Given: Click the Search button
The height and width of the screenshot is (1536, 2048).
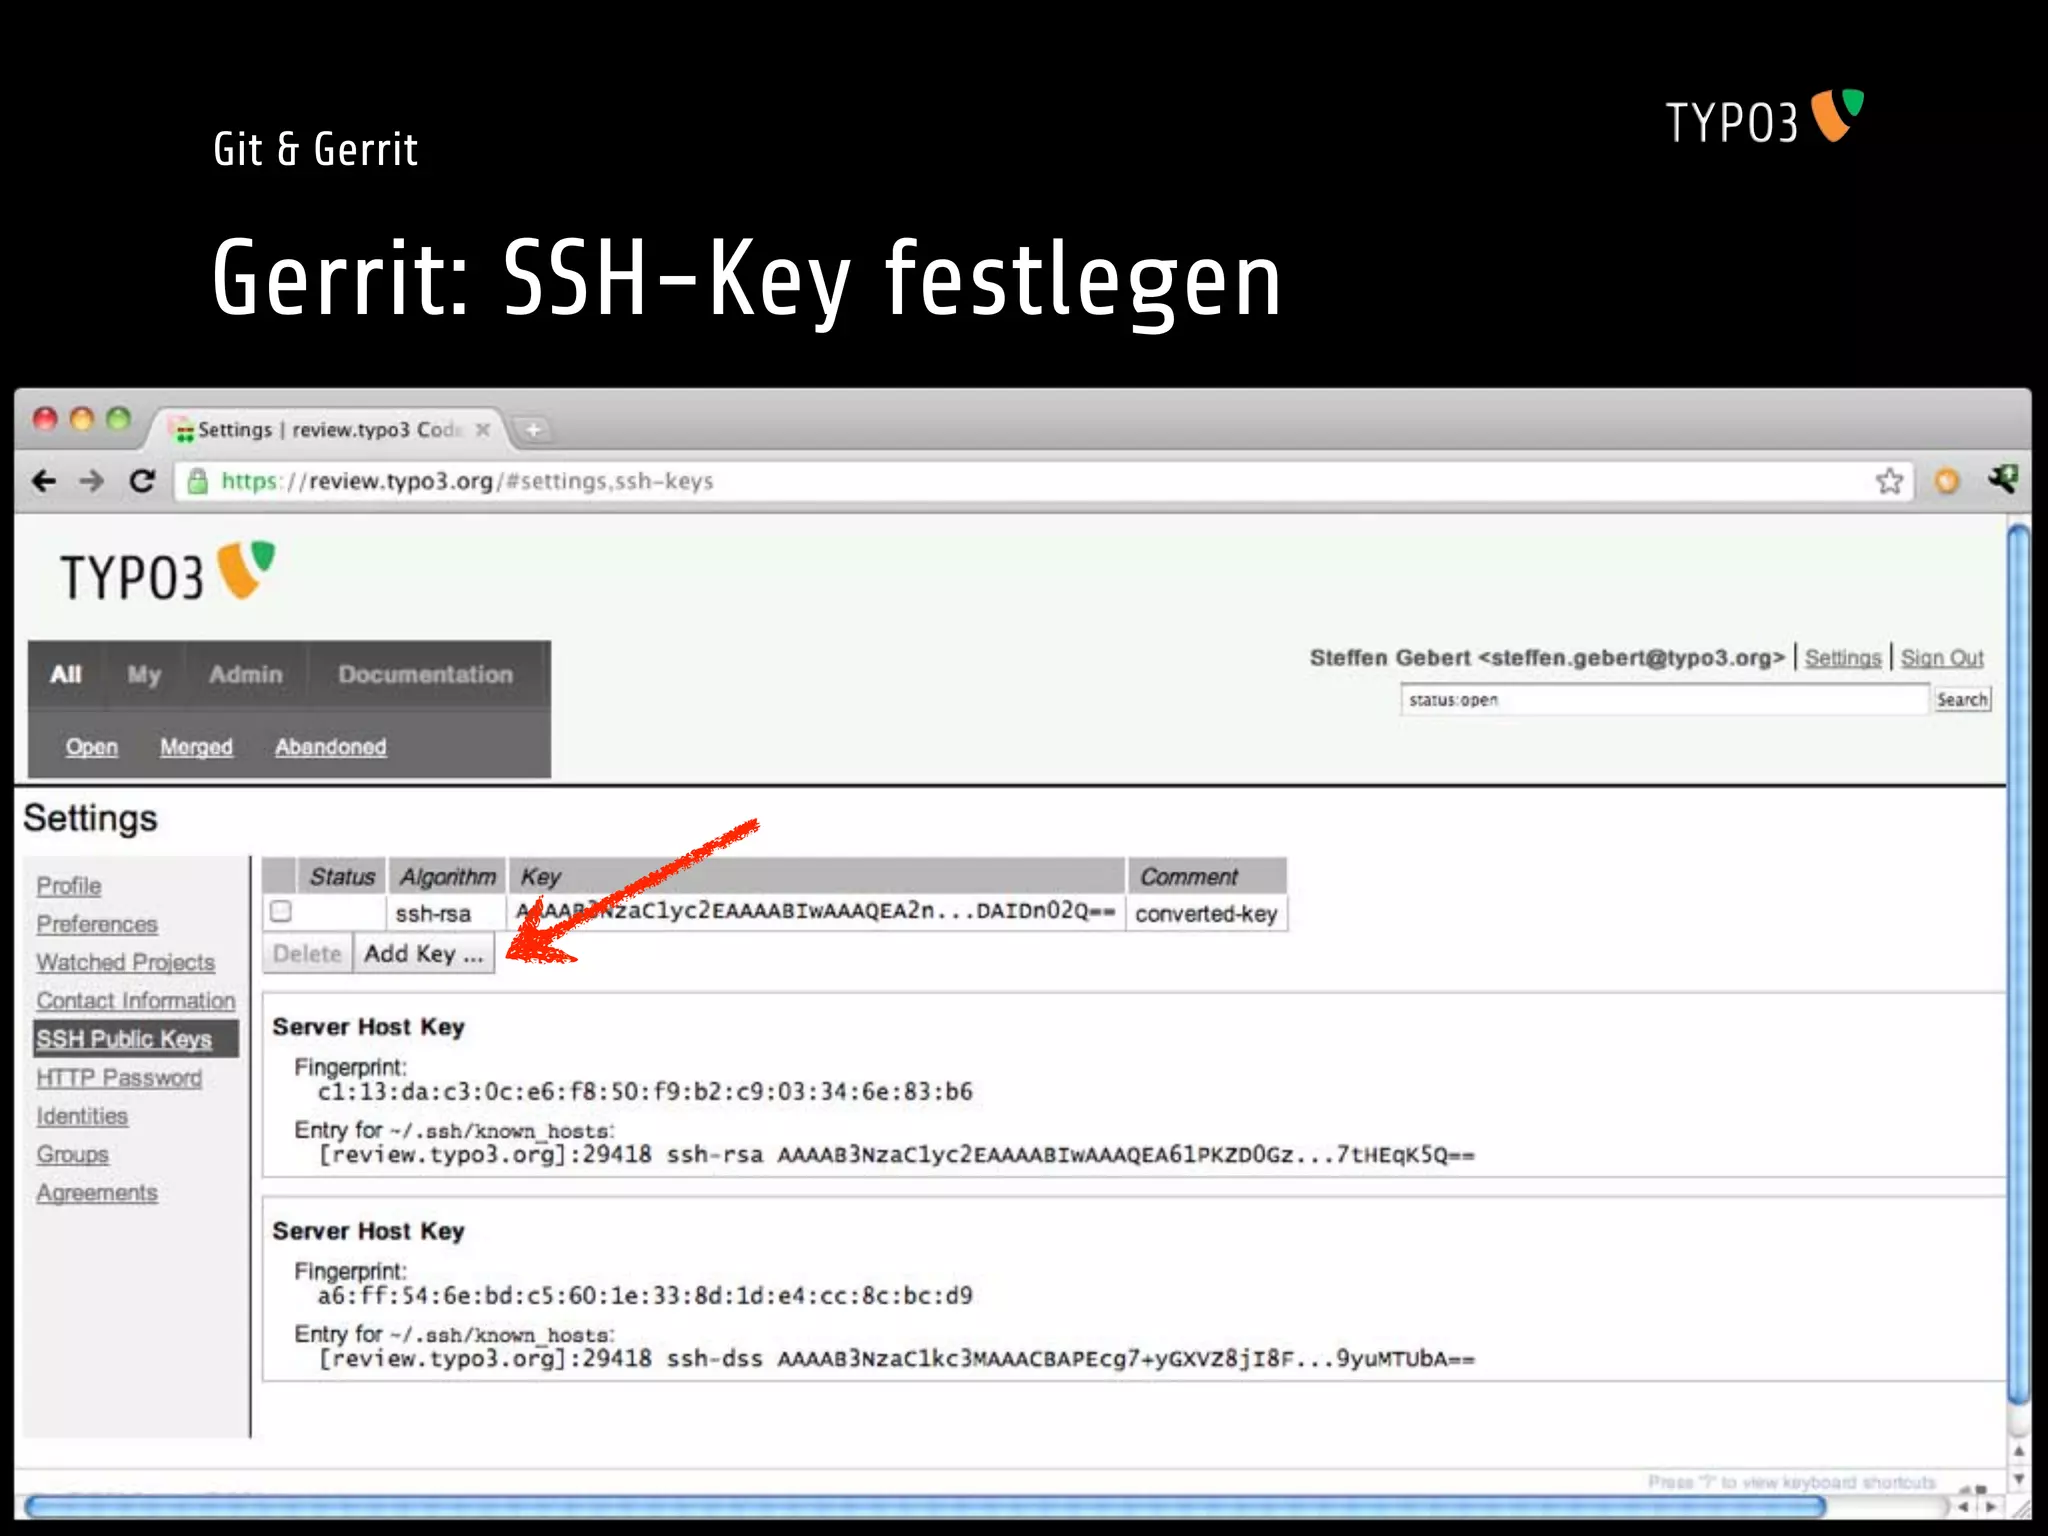Looking at the screenshot, I should 1962,699.
